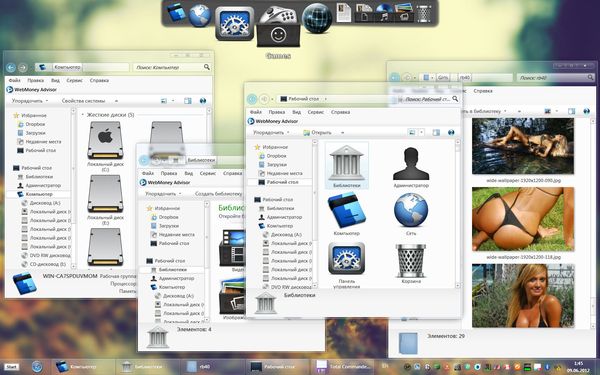Click help icon in the rb40 pictures window
This screenshot has height=375, width=600.
(x=587, y=111)
